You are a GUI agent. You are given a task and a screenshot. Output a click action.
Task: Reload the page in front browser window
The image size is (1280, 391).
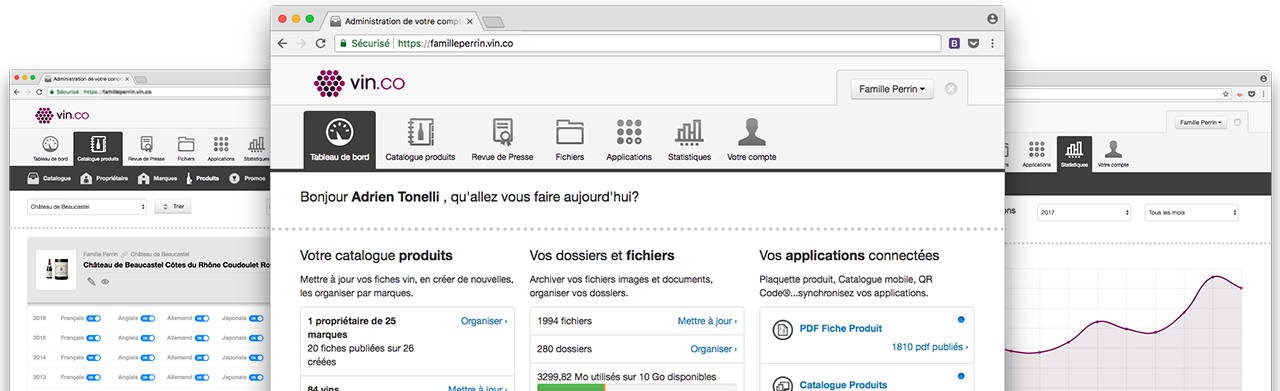[x=320, y=43]
